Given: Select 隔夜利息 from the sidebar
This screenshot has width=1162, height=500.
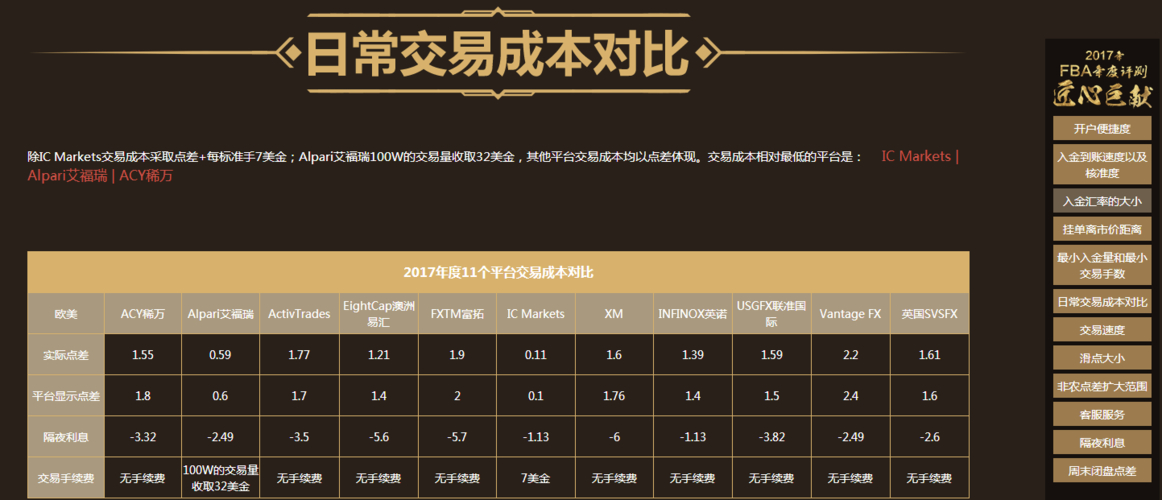Looking at the screenshot, I should click(x=1101, y=442).
